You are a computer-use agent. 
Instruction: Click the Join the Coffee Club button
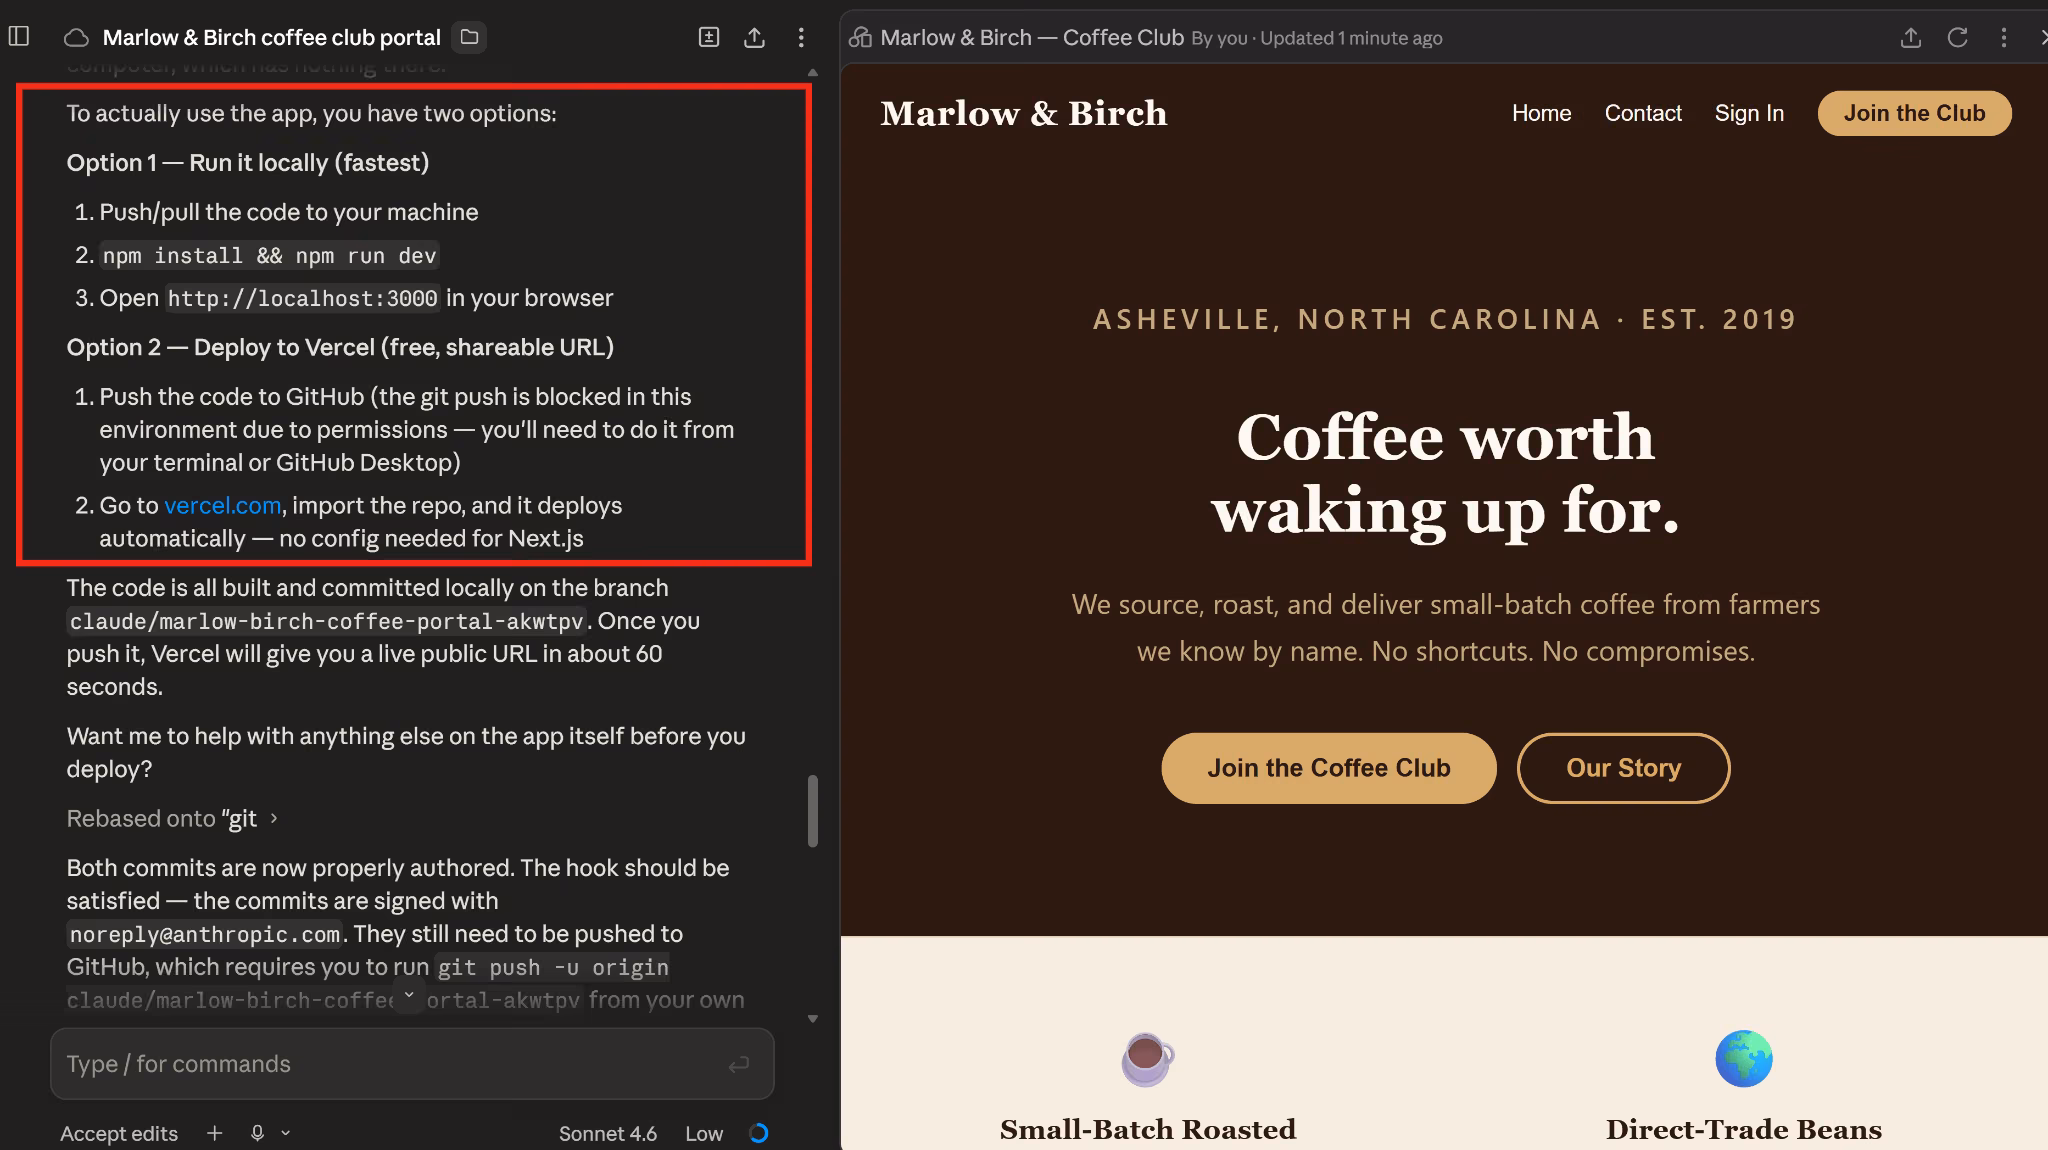click(1328, 768)
